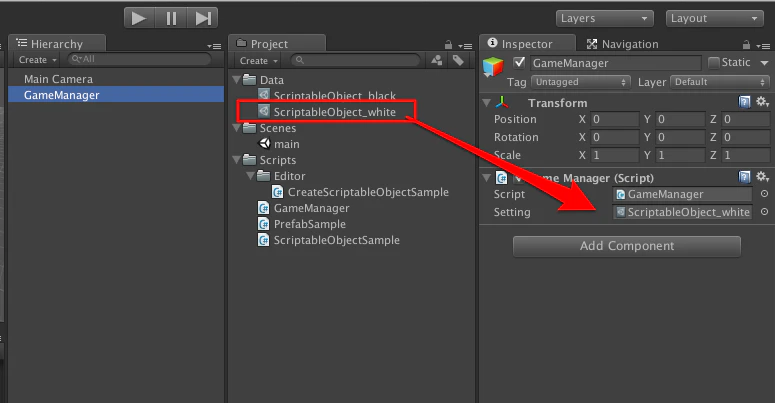Toggle the Project panel lock icon
Viewport: 775px width, 403px height.
(448, 45)
